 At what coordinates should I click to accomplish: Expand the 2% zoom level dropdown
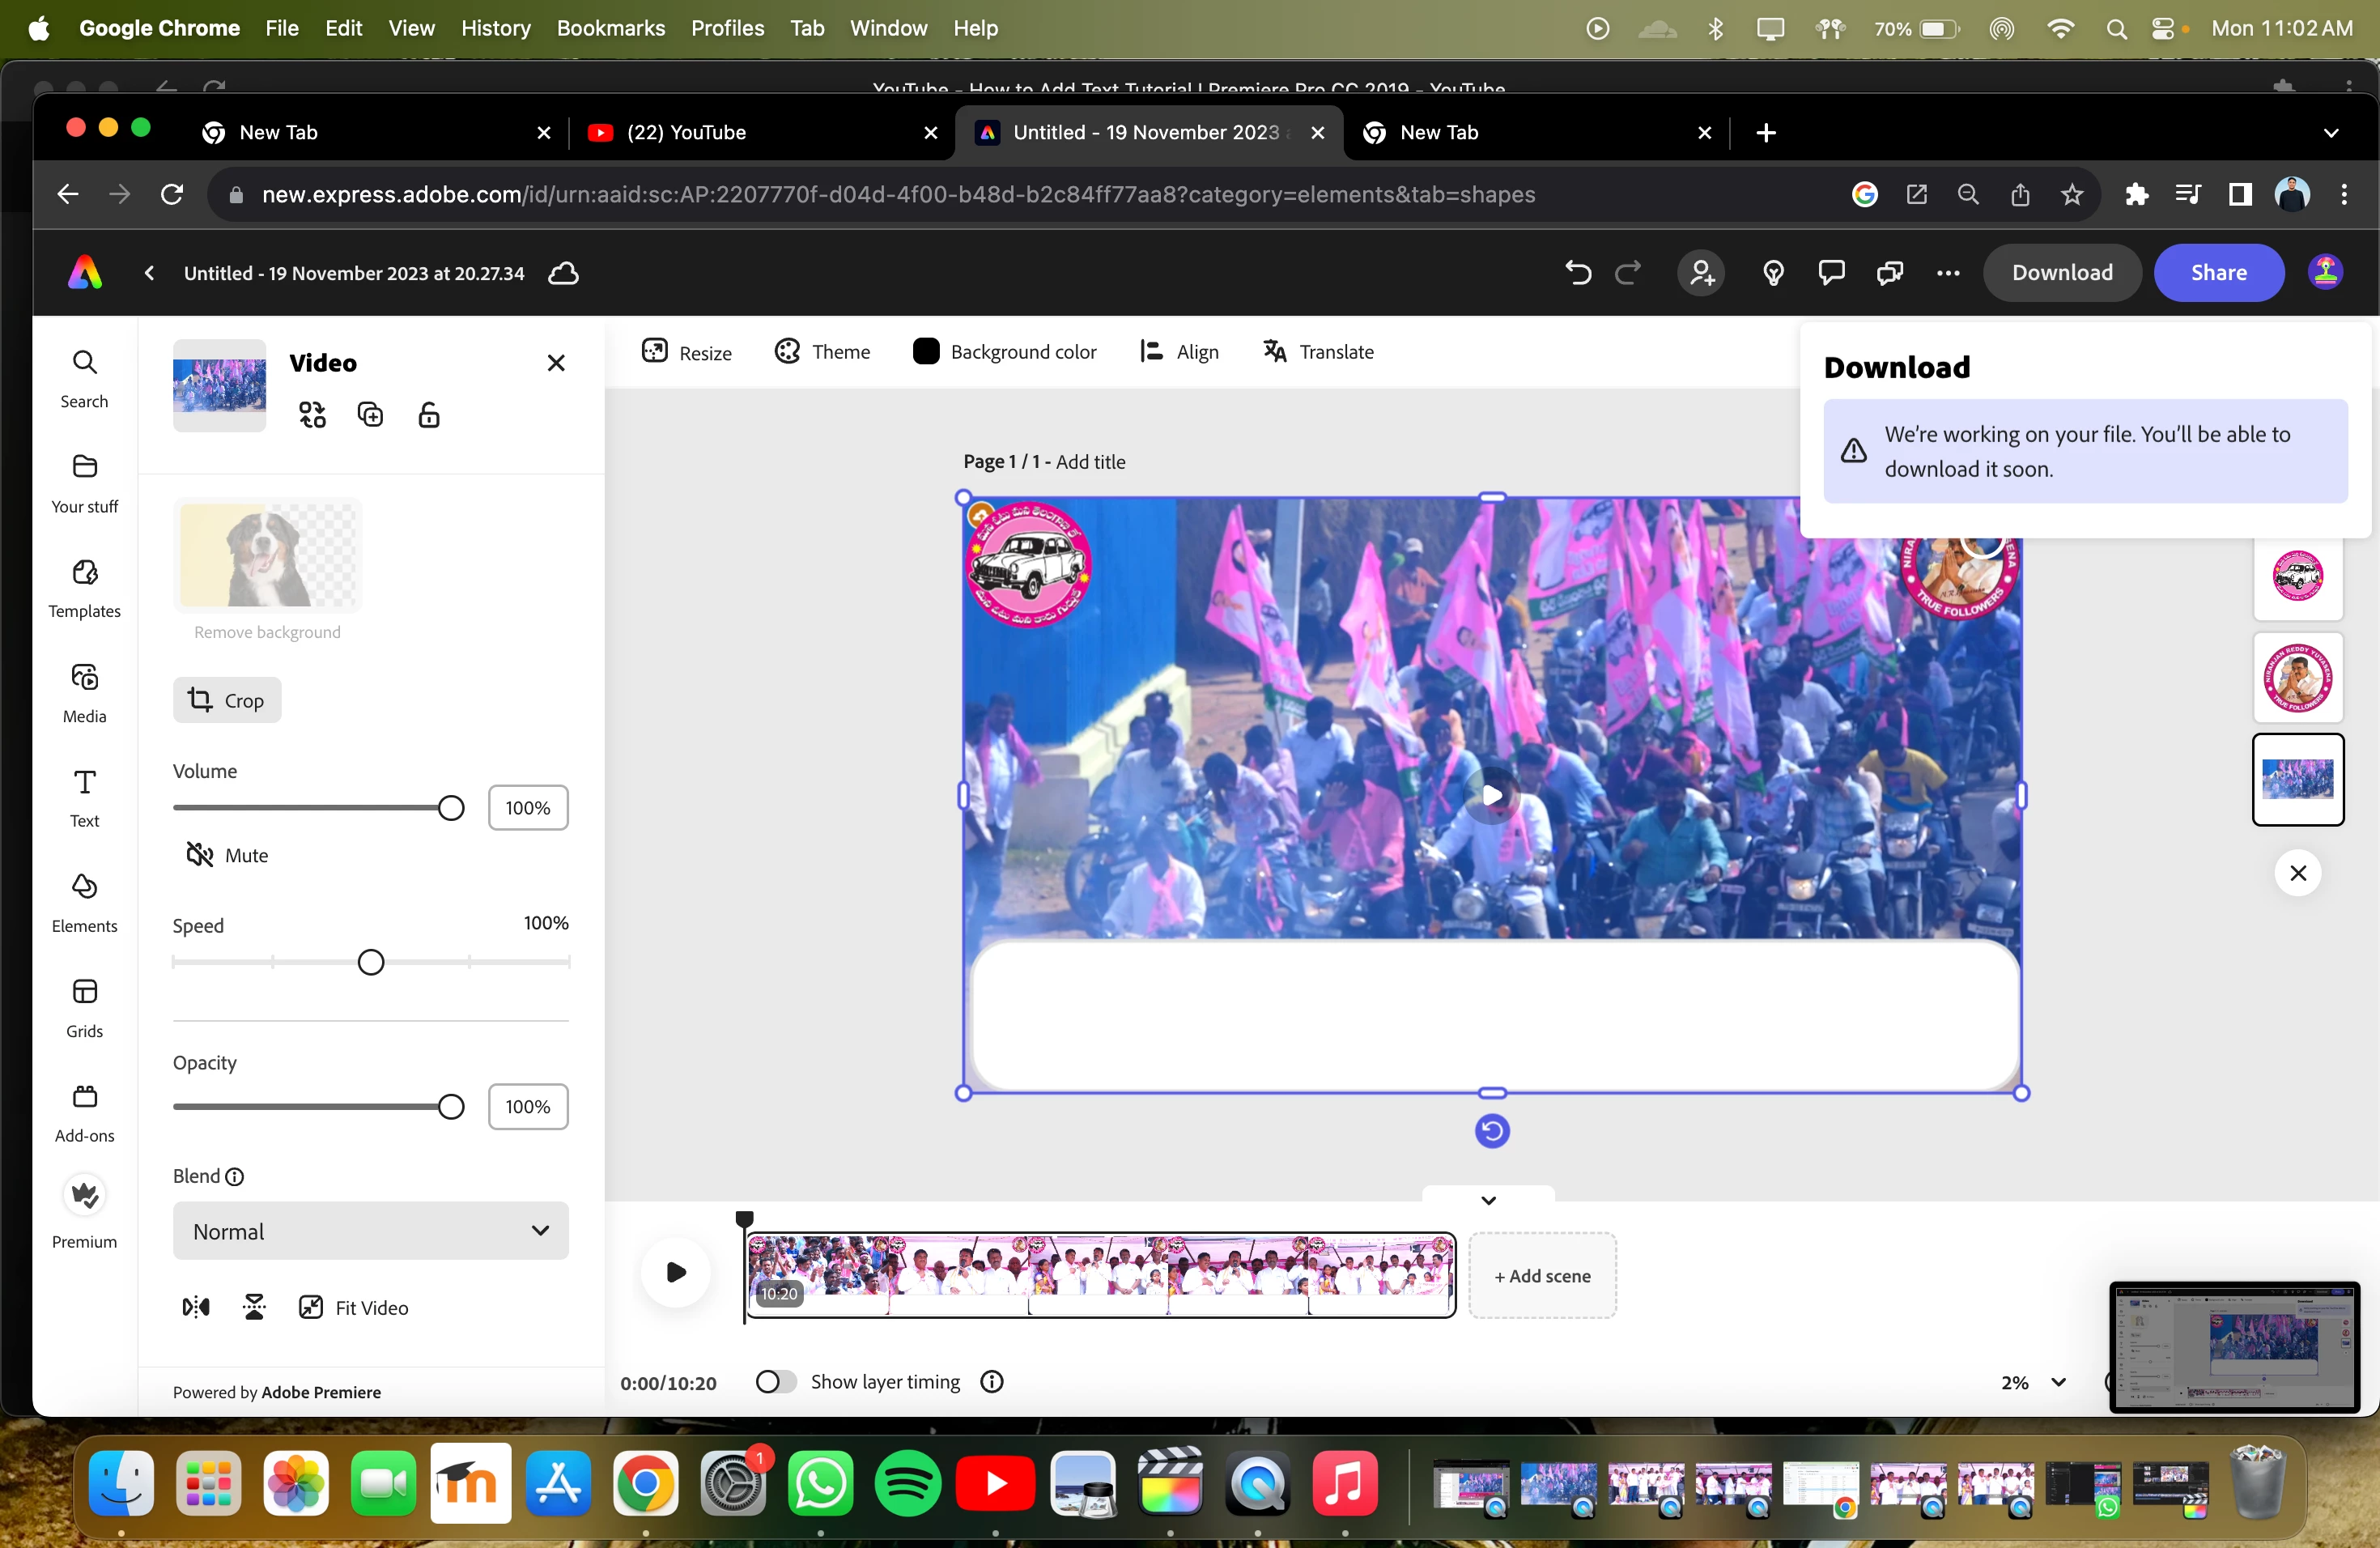point(2034,1382)
